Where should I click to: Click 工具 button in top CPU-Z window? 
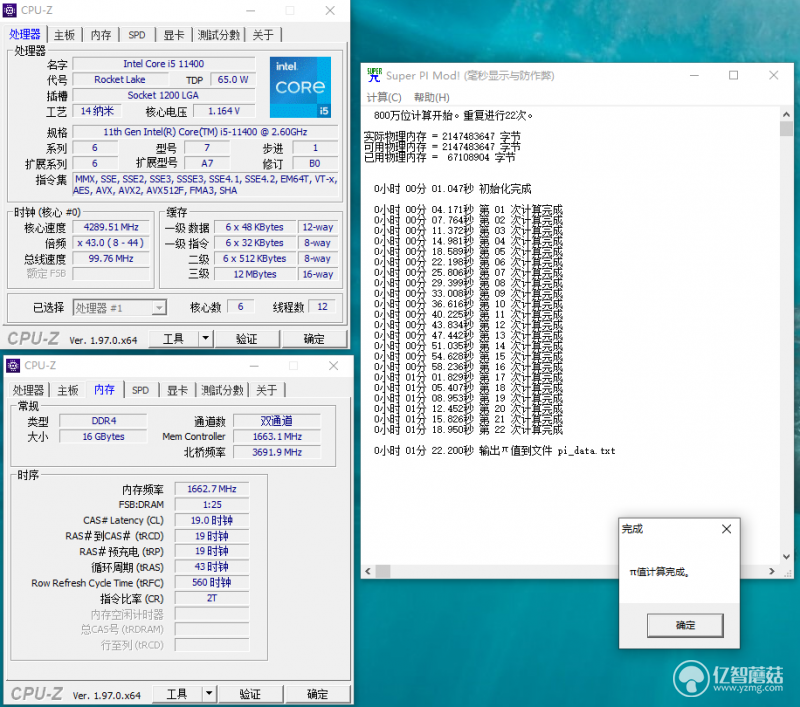(x=173, y=338)
